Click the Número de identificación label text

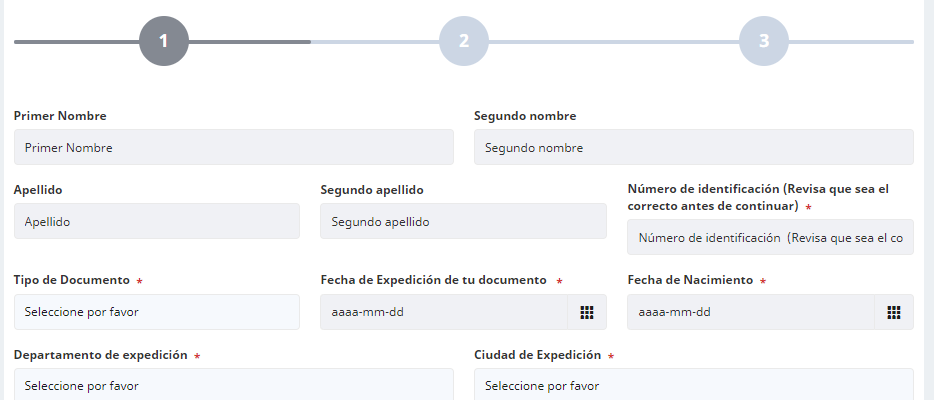tap(758, 198)
